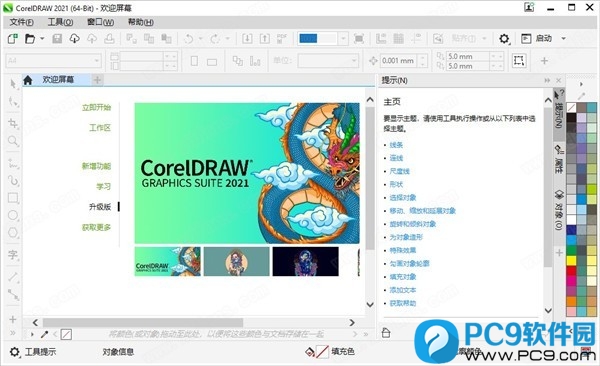This screenshot has height=366, width=600.
Task: Expand the 启动 workspace launcher dropdown
Action: (563, 39)
